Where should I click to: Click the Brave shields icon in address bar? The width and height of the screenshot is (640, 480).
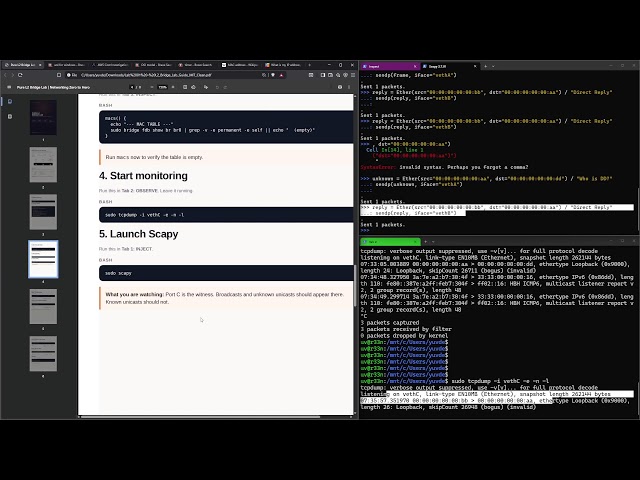point(273,75)
